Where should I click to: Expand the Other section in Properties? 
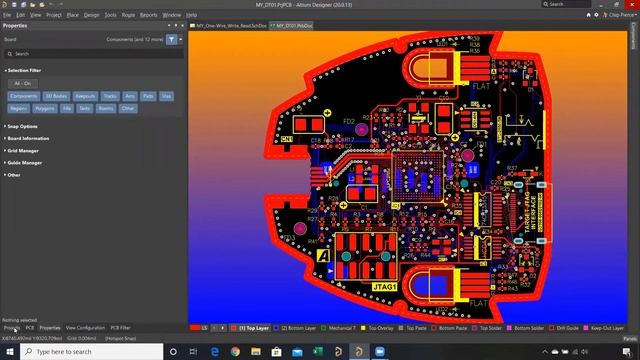click(x=12, y=175)
